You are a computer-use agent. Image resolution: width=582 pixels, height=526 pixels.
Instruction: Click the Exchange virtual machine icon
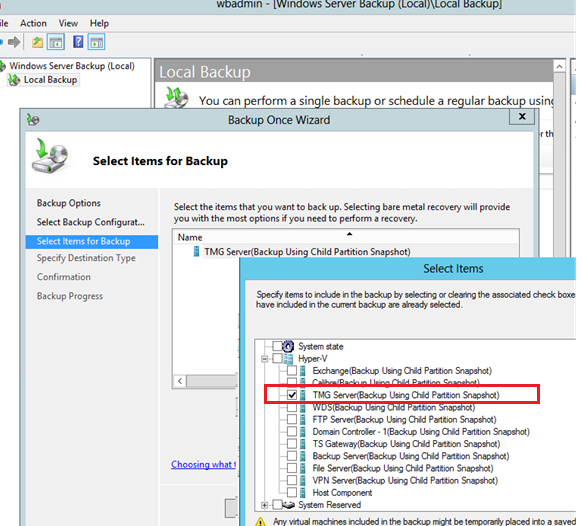(x=303, y=371)
